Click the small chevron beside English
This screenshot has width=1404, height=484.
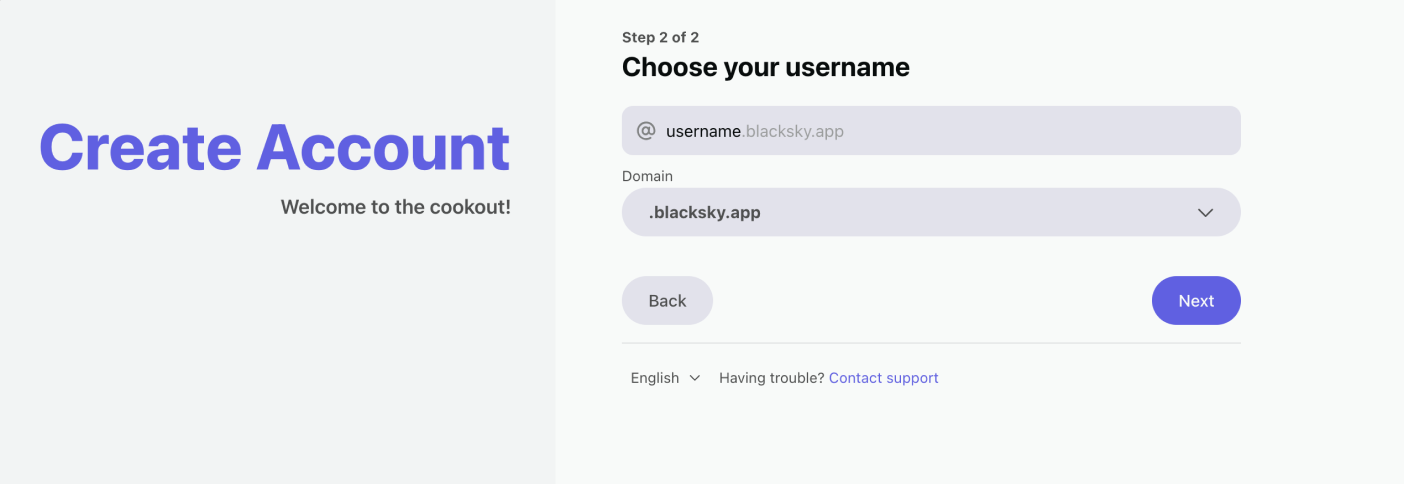[x=695, y=378]
